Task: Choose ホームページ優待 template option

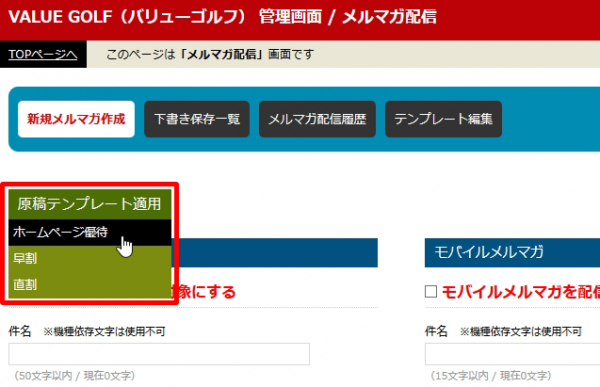Action: (x=90, y=232)
